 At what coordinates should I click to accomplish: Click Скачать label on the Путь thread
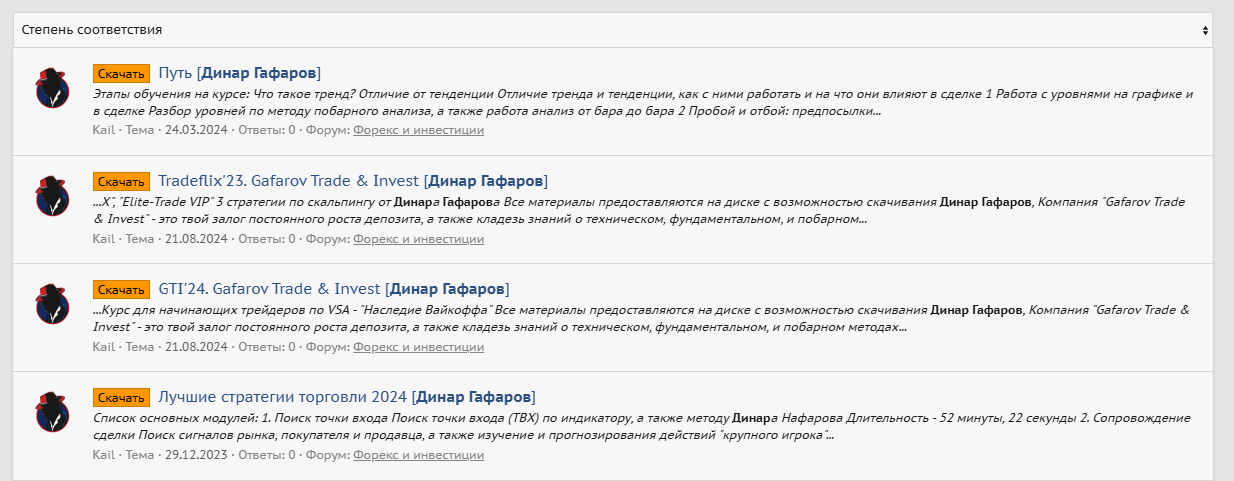point(121,73)
